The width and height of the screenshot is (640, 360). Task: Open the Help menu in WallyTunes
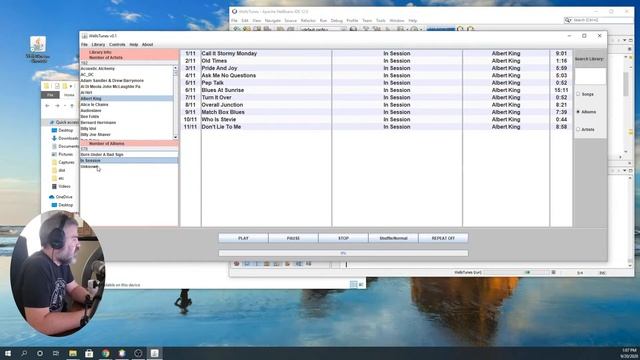click(133, 44)
